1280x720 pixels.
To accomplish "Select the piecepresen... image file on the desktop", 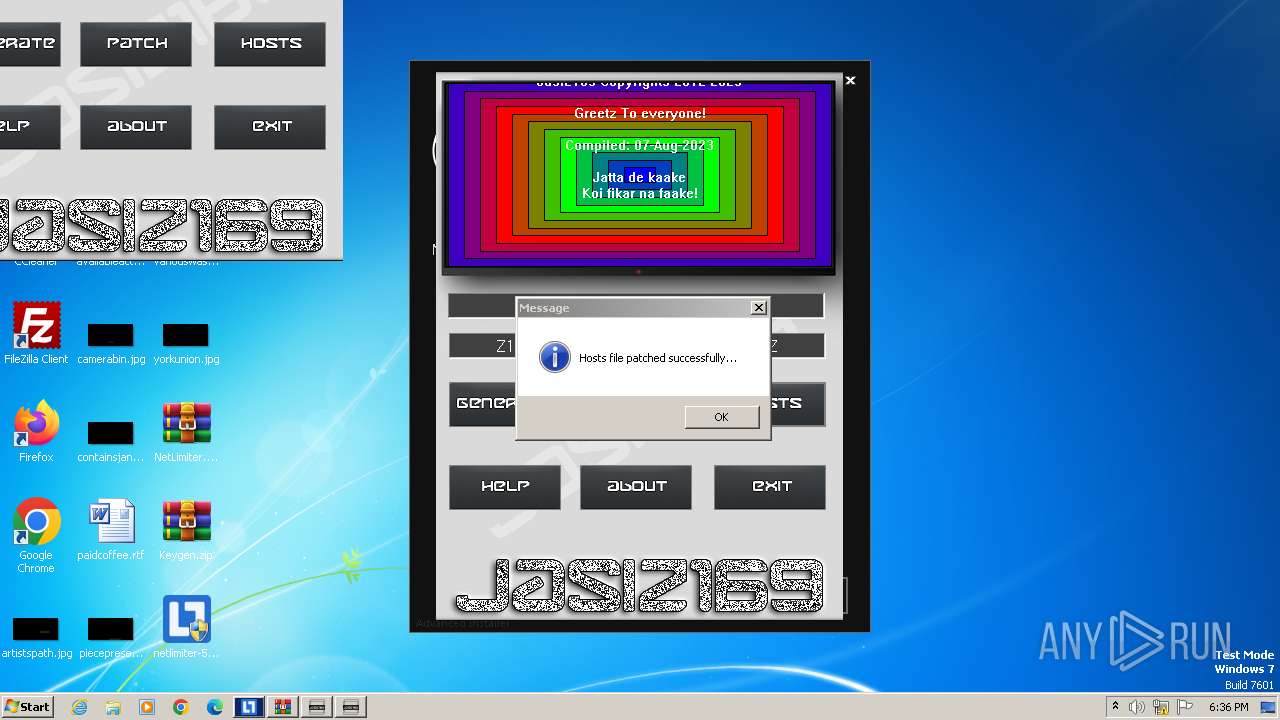I will click(111, 638).
